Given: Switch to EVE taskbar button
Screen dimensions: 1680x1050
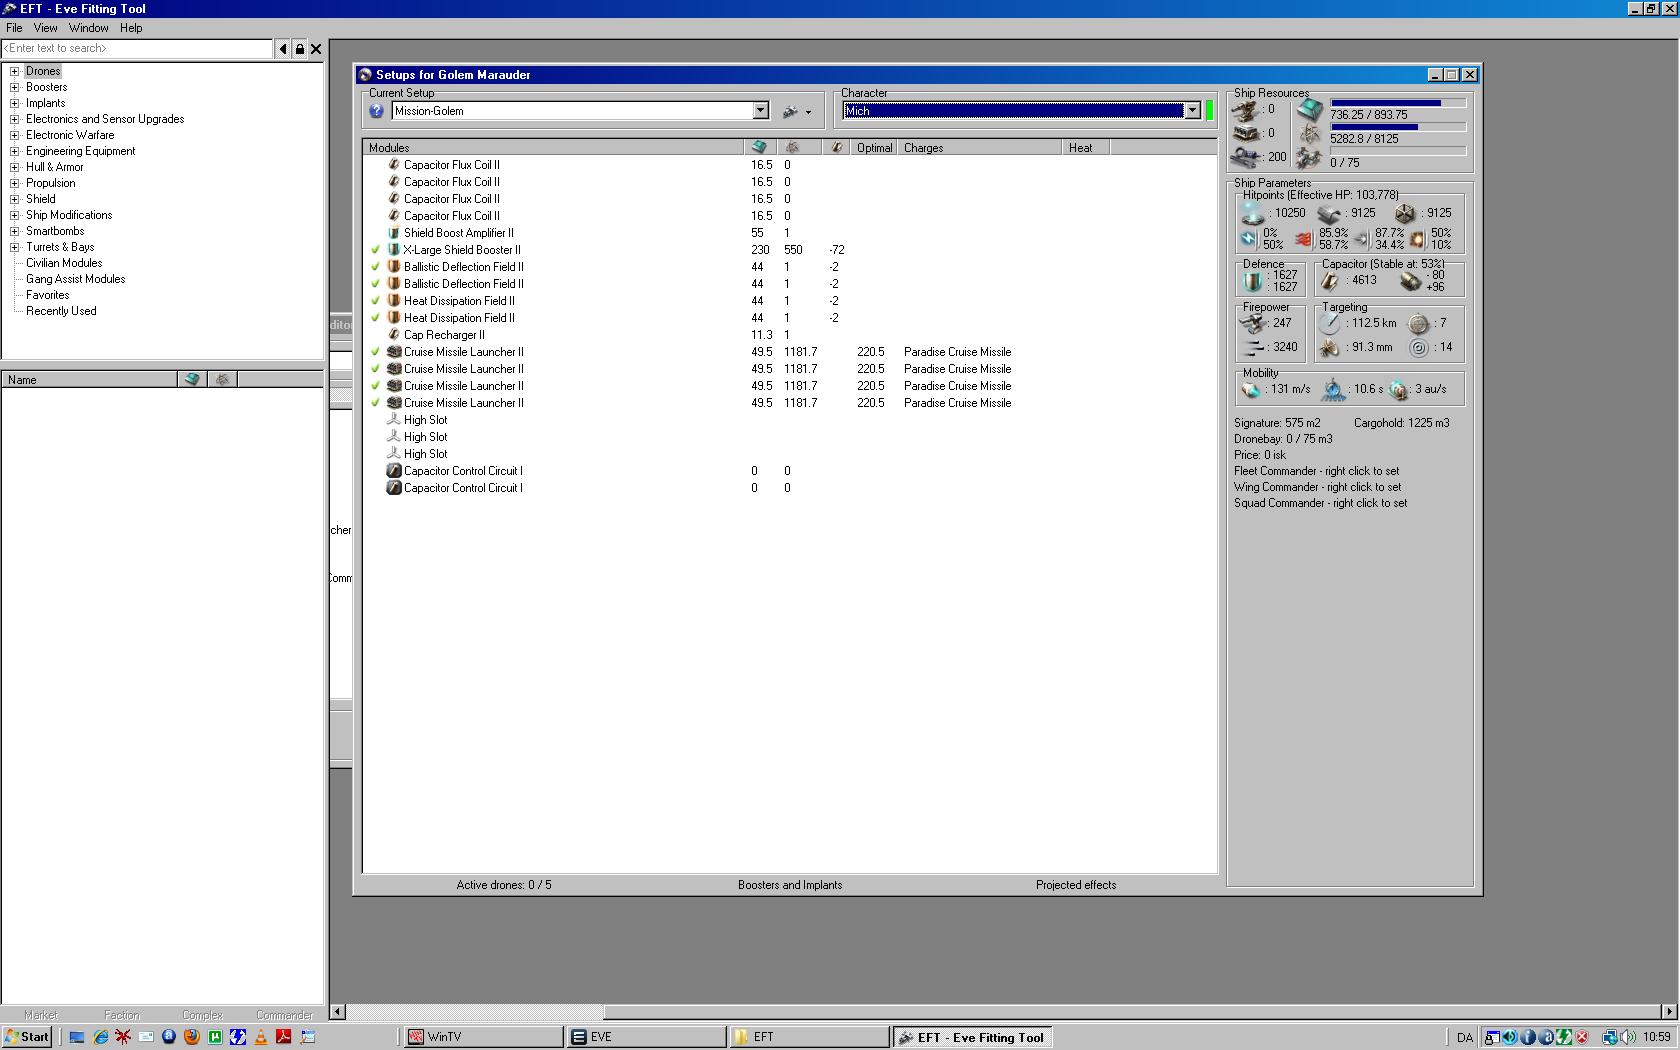Looking at the screenshot, I should point(646,1037).
